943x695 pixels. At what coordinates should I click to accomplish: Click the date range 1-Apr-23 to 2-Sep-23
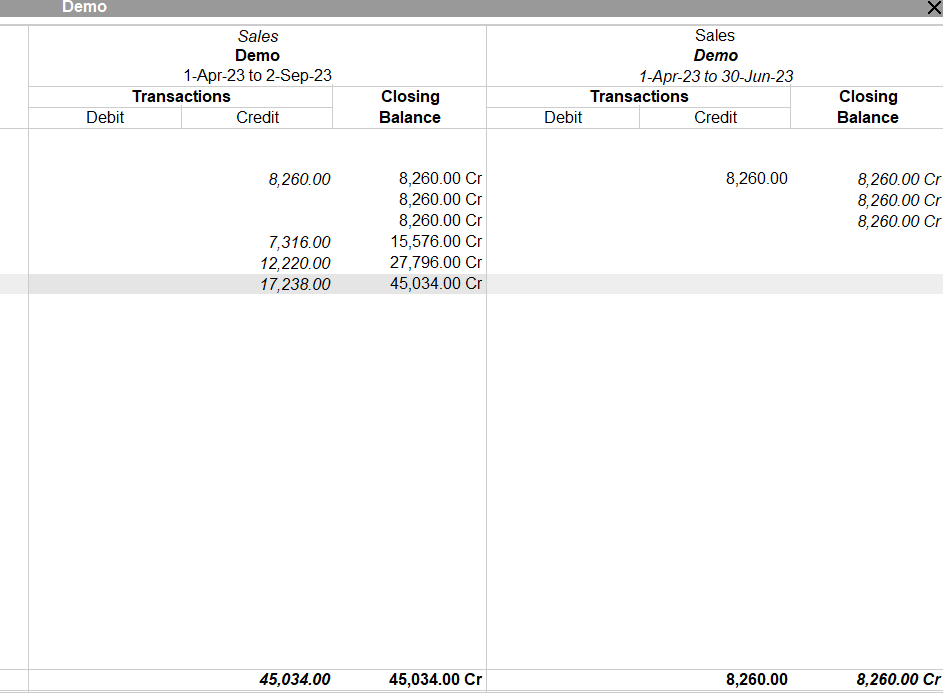(x=256, y=75)
